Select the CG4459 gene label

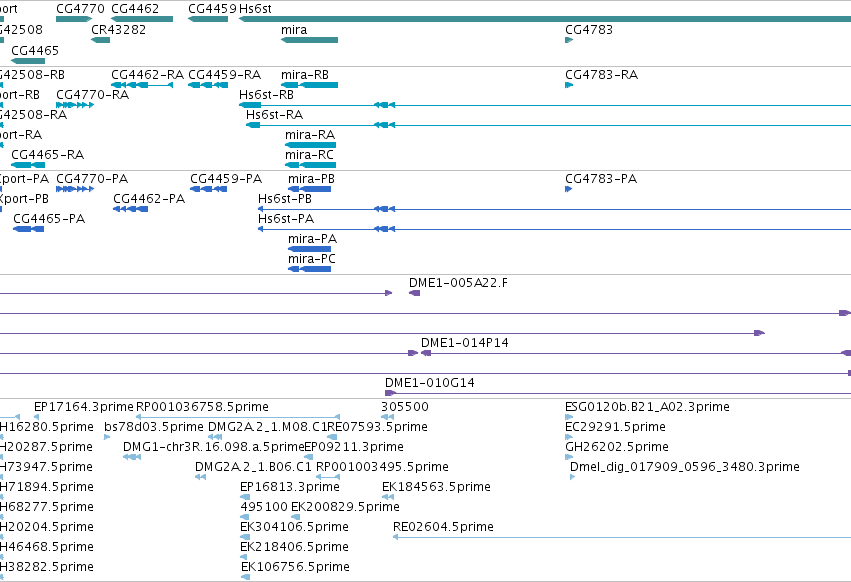tap(213, 9)
